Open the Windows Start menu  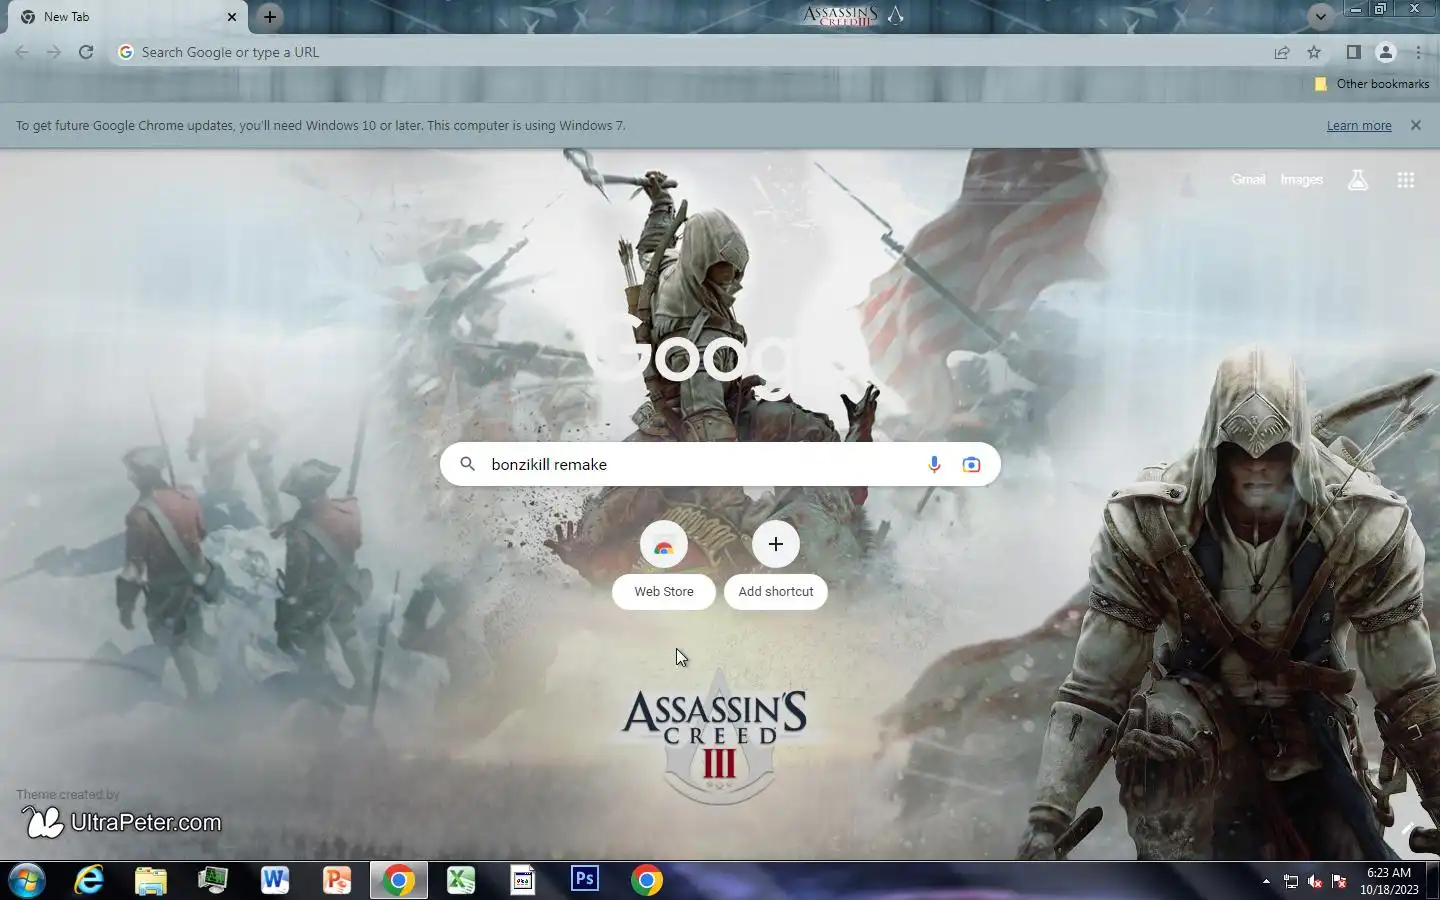[26, 880]
